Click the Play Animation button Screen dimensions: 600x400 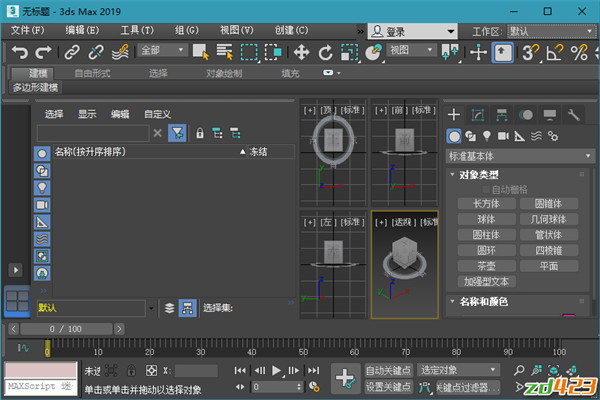tap(276, 370)
